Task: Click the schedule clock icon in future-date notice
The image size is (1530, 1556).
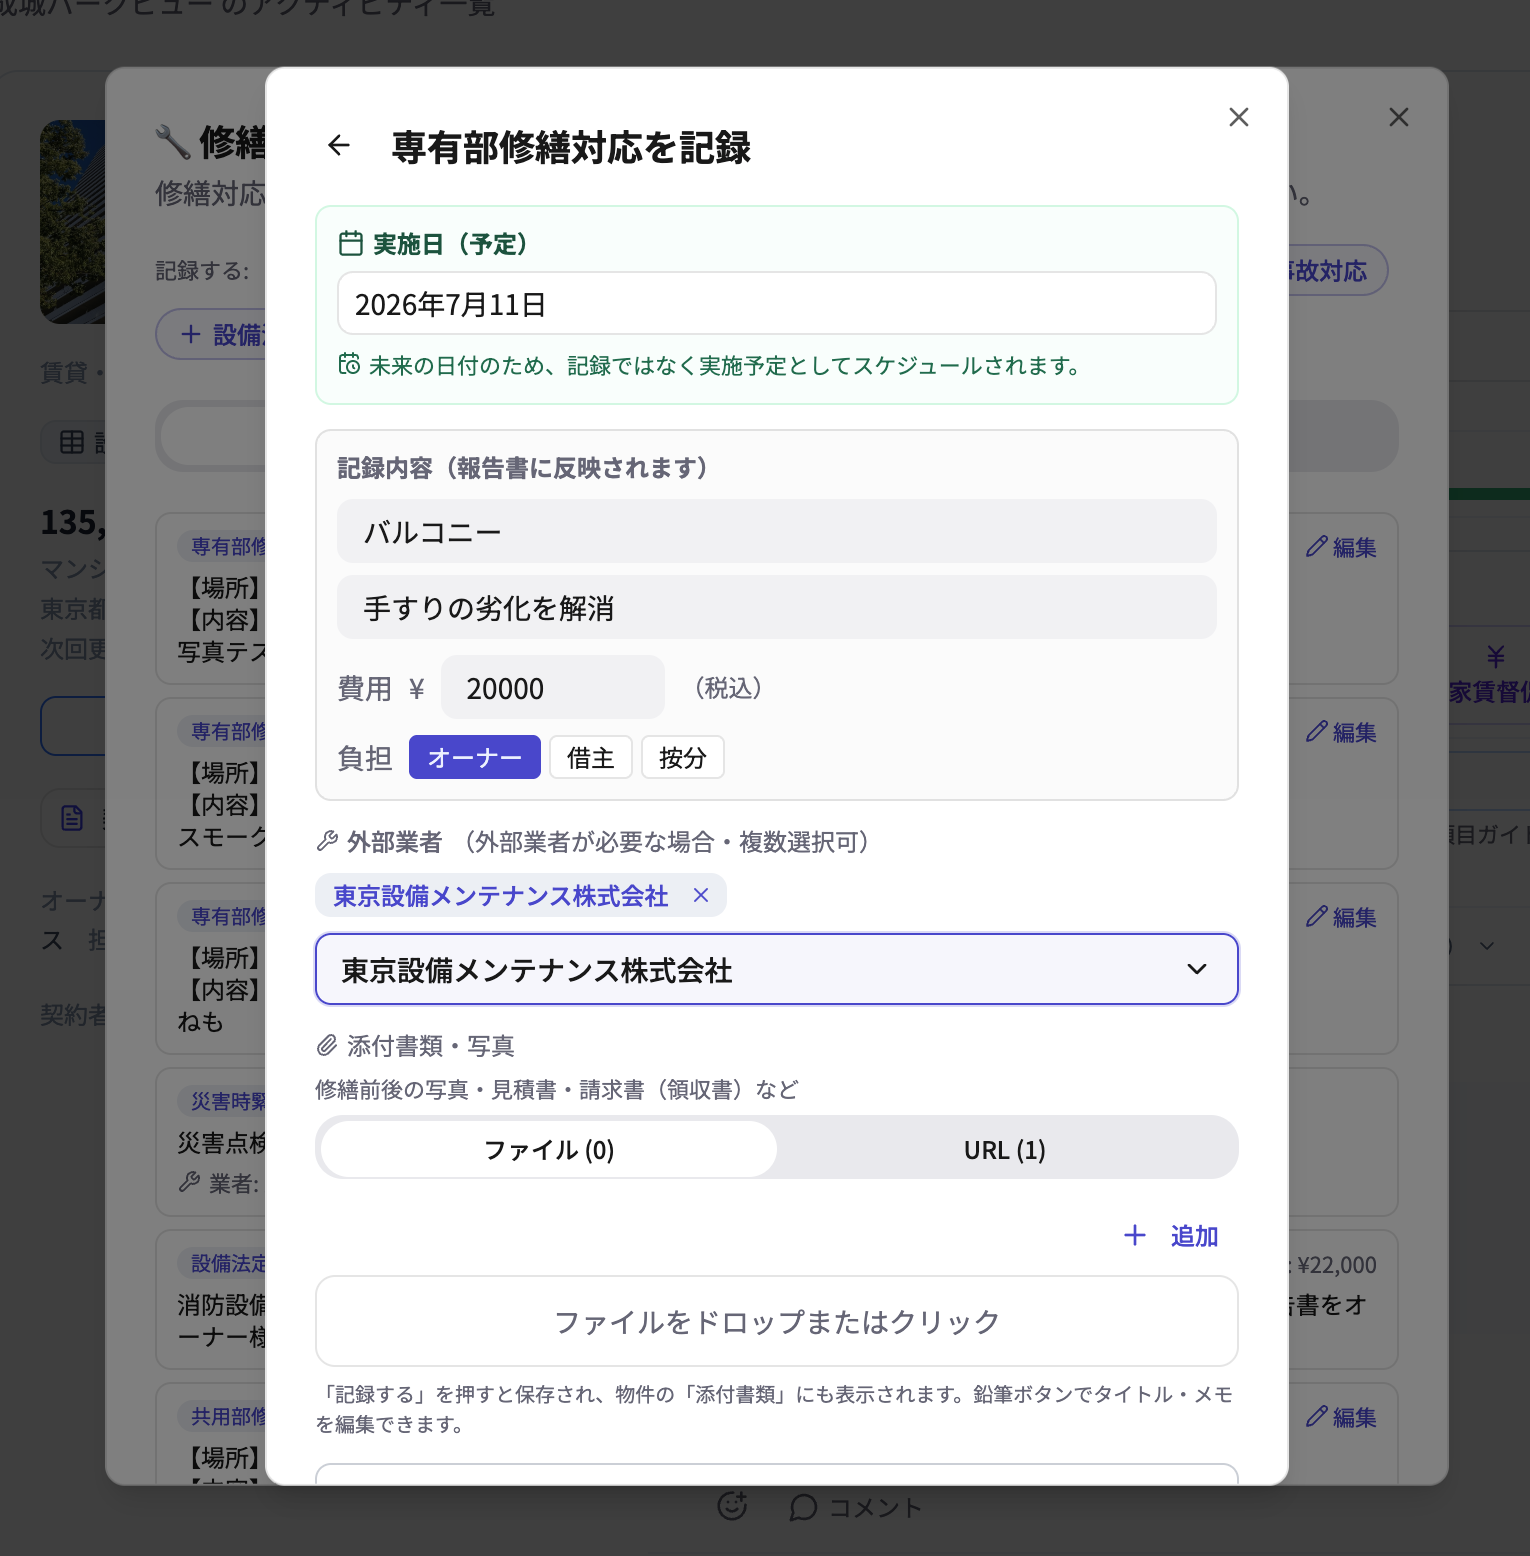Action: [349, 364]
